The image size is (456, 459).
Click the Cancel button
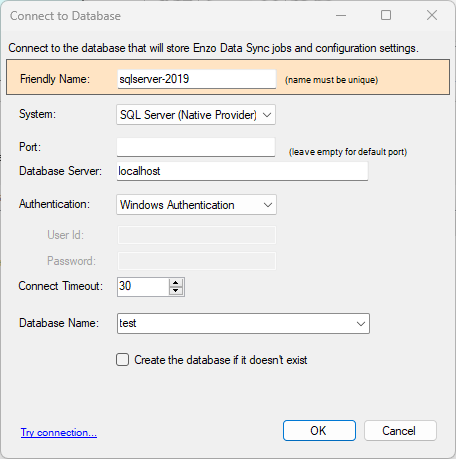point(400,431)
